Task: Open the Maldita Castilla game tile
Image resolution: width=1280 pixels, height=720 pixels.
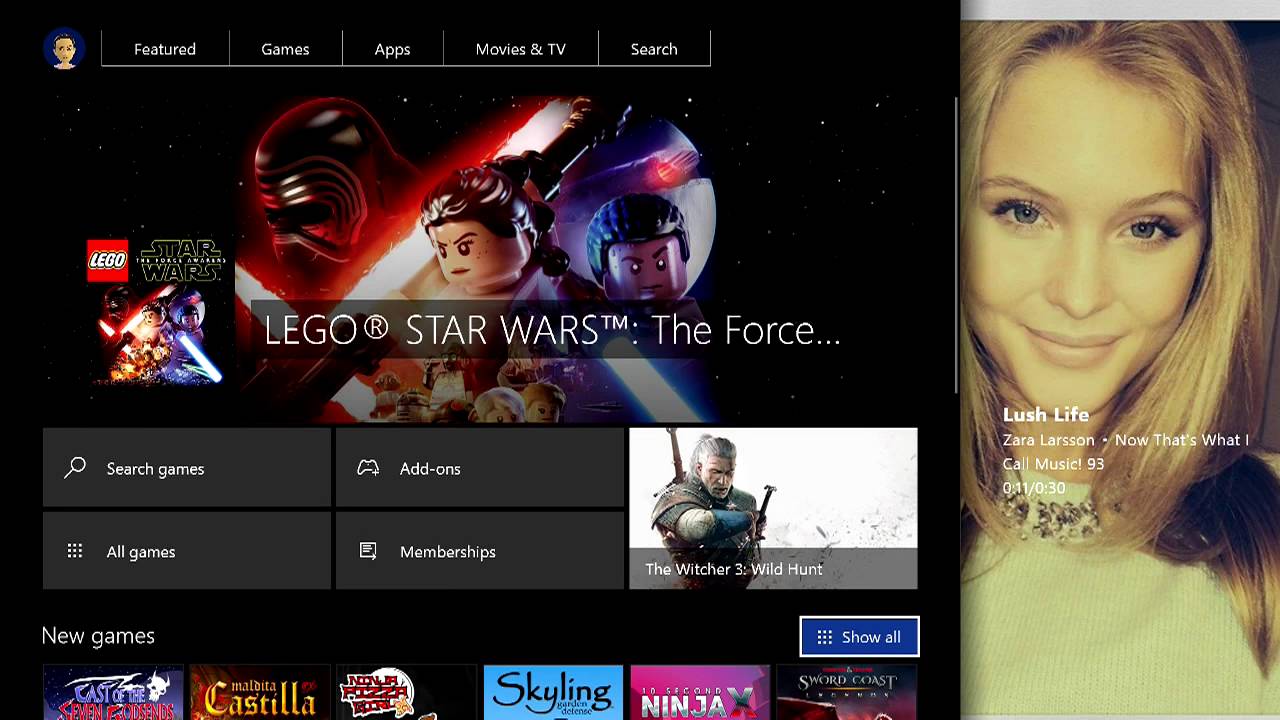Action: pos(260,692)
